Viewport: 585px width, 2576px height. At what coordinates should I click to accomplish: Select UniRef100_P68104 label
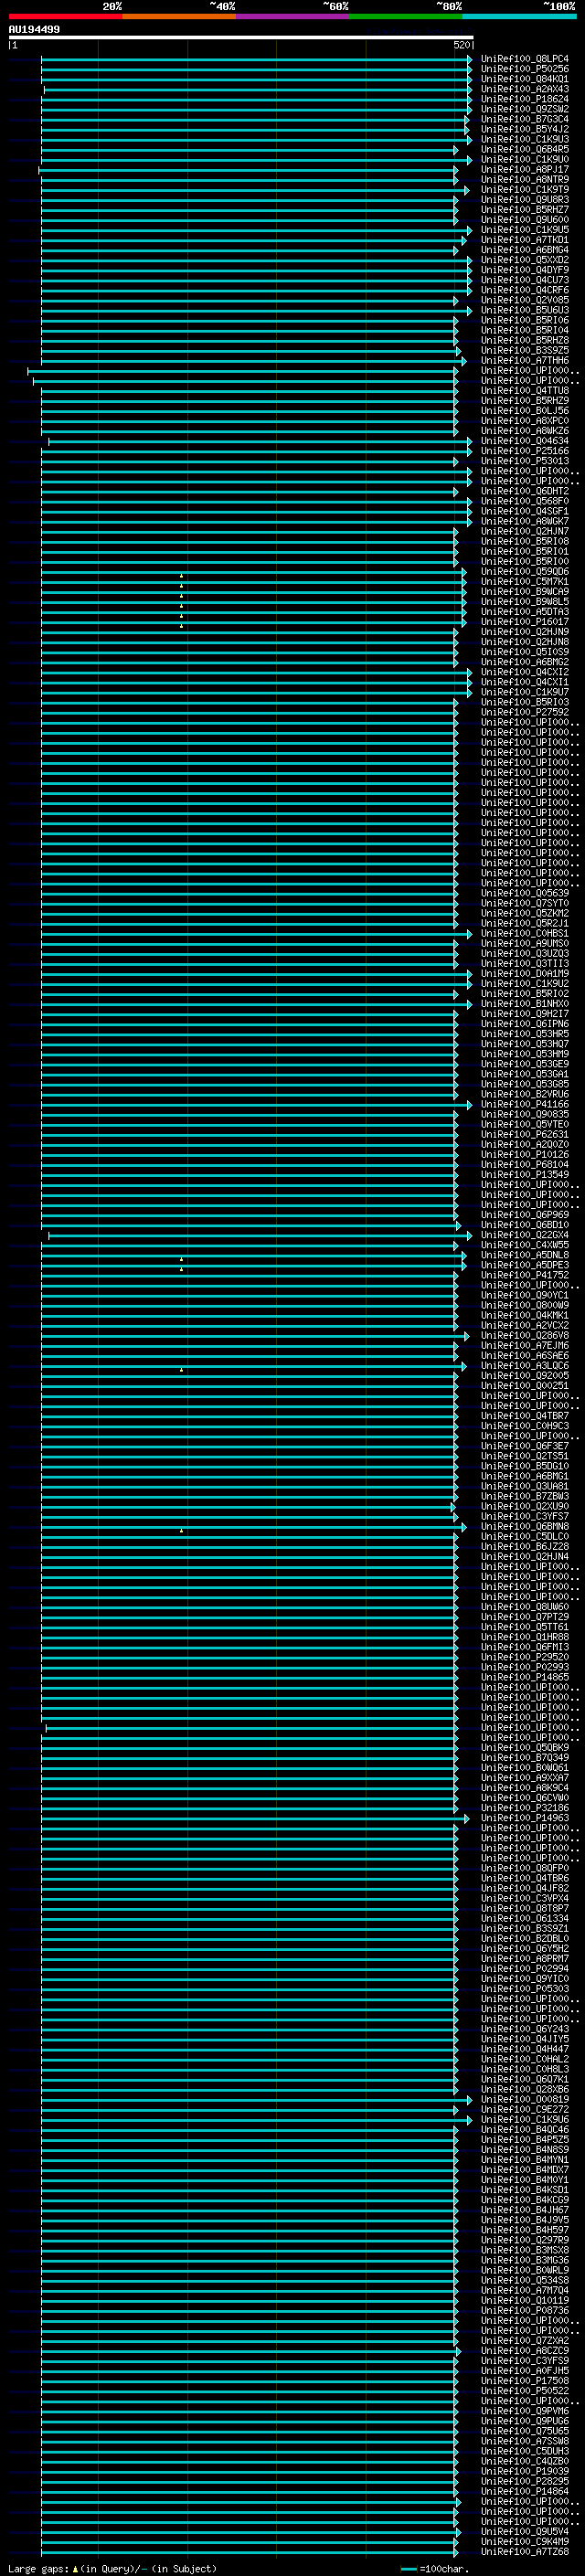[x=525, y=1165]
